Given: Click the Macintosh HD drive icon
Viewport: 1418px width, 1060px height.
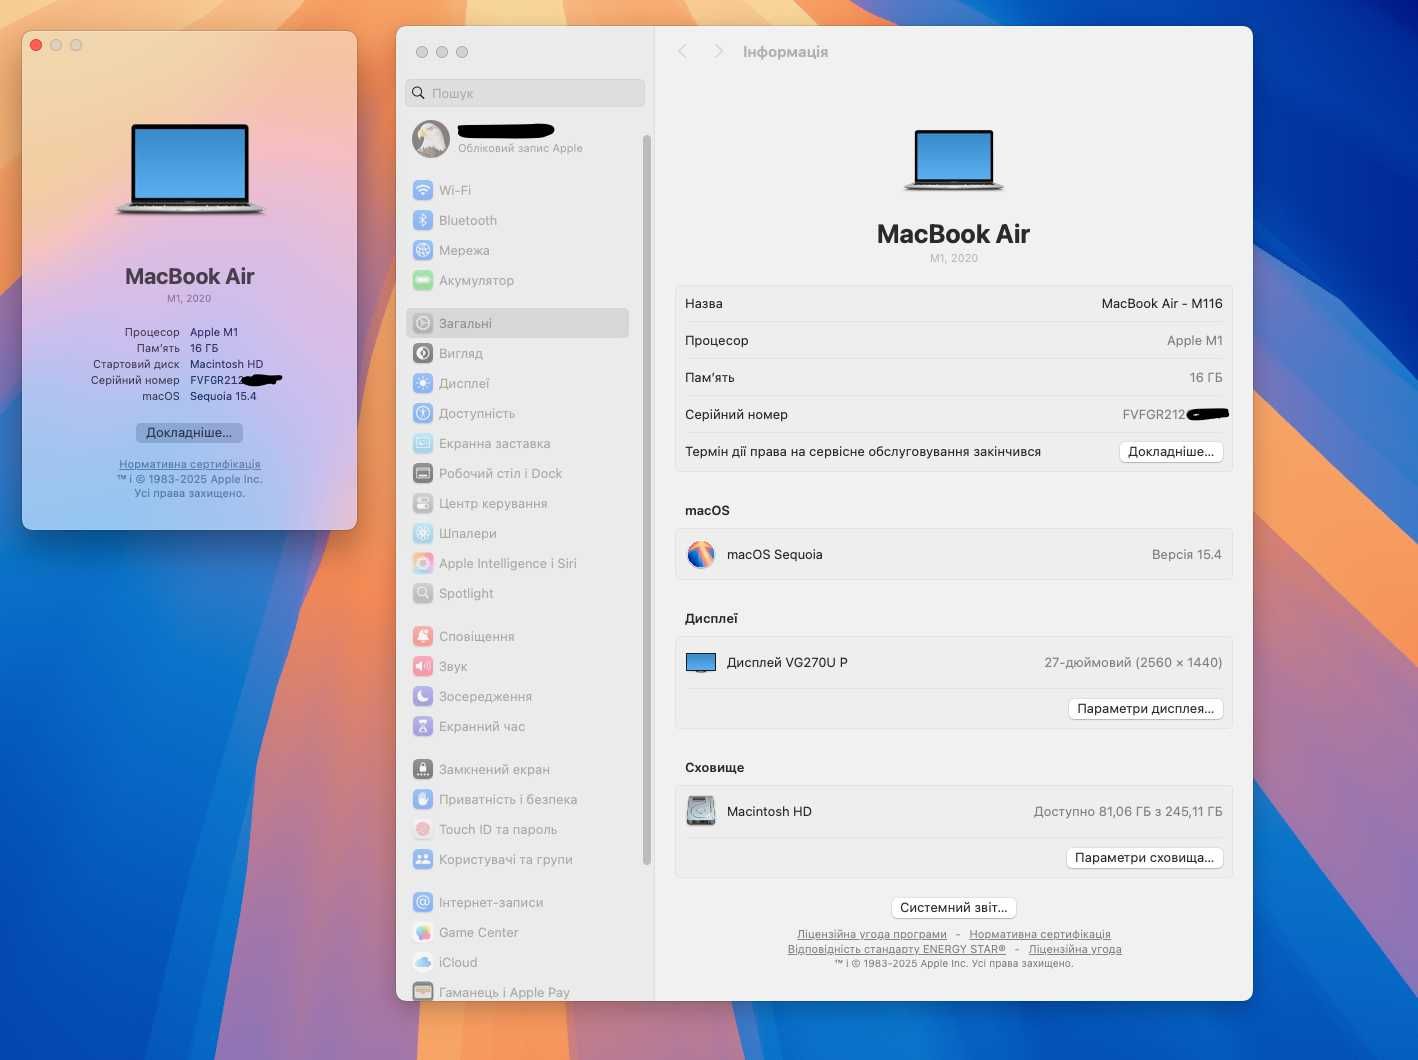Looking at the screenshot, I should tap(701, 811).
